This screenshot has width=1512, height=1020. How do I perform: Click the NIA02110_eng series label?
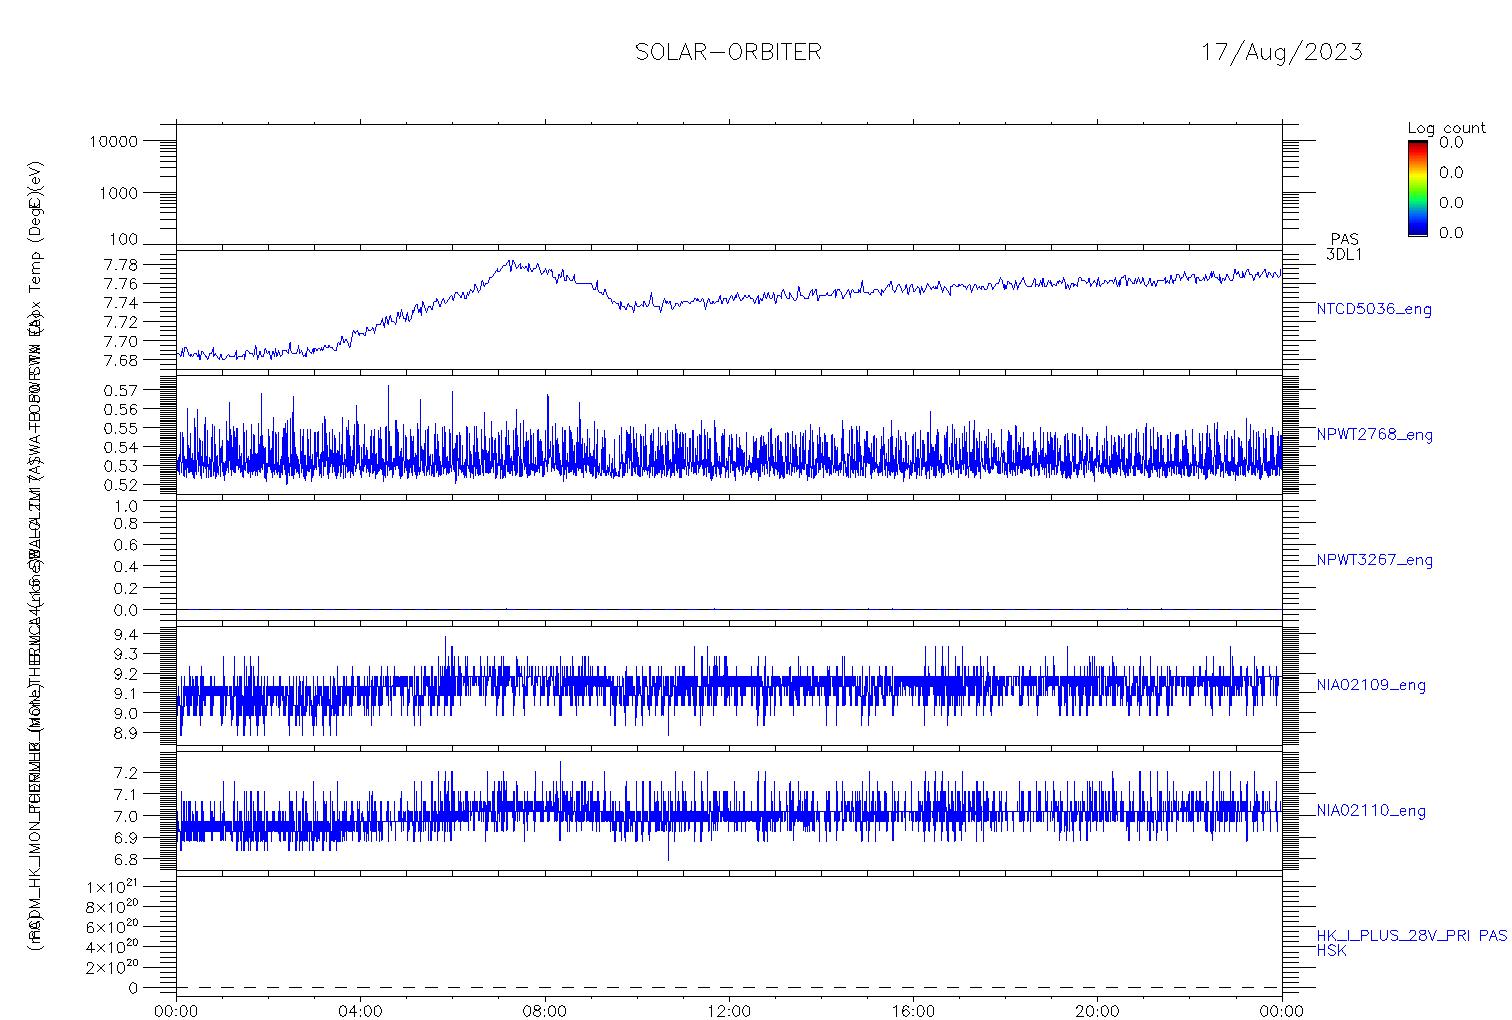pyautogui.click(x=1371, y=811)
